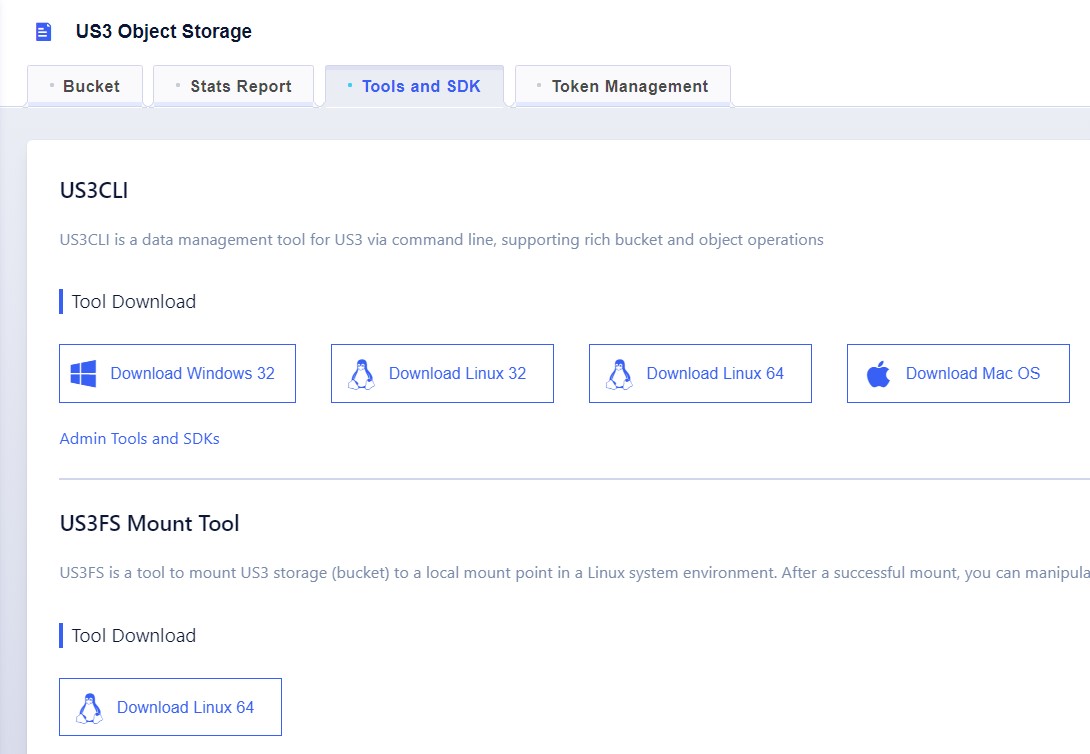1090x754 pixels.
Task: Click the US3CLI description text
Action: [441, 240]
